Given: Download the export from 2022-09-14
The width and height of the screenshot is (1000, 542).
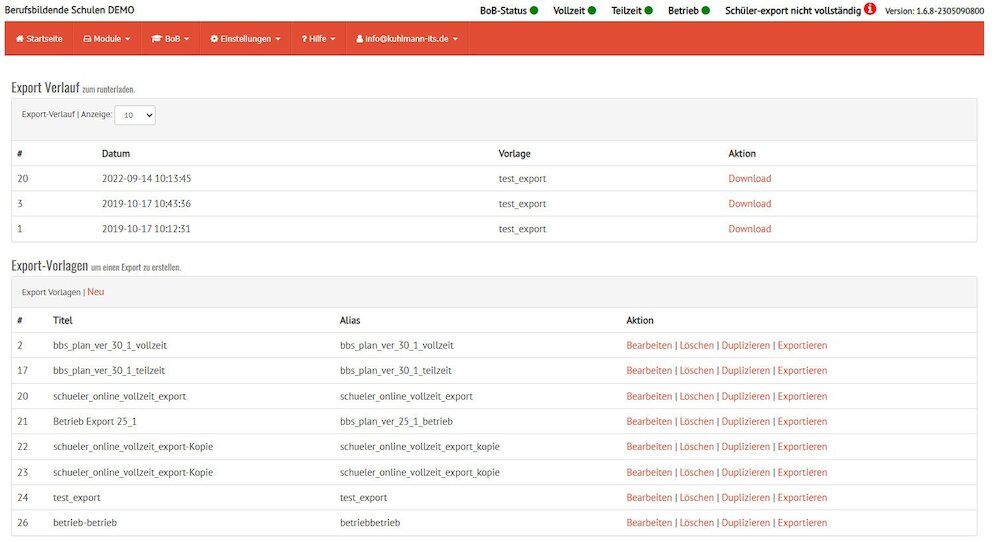Looking at the screenshot, I should pyautogui.click(x=749, y=179).
